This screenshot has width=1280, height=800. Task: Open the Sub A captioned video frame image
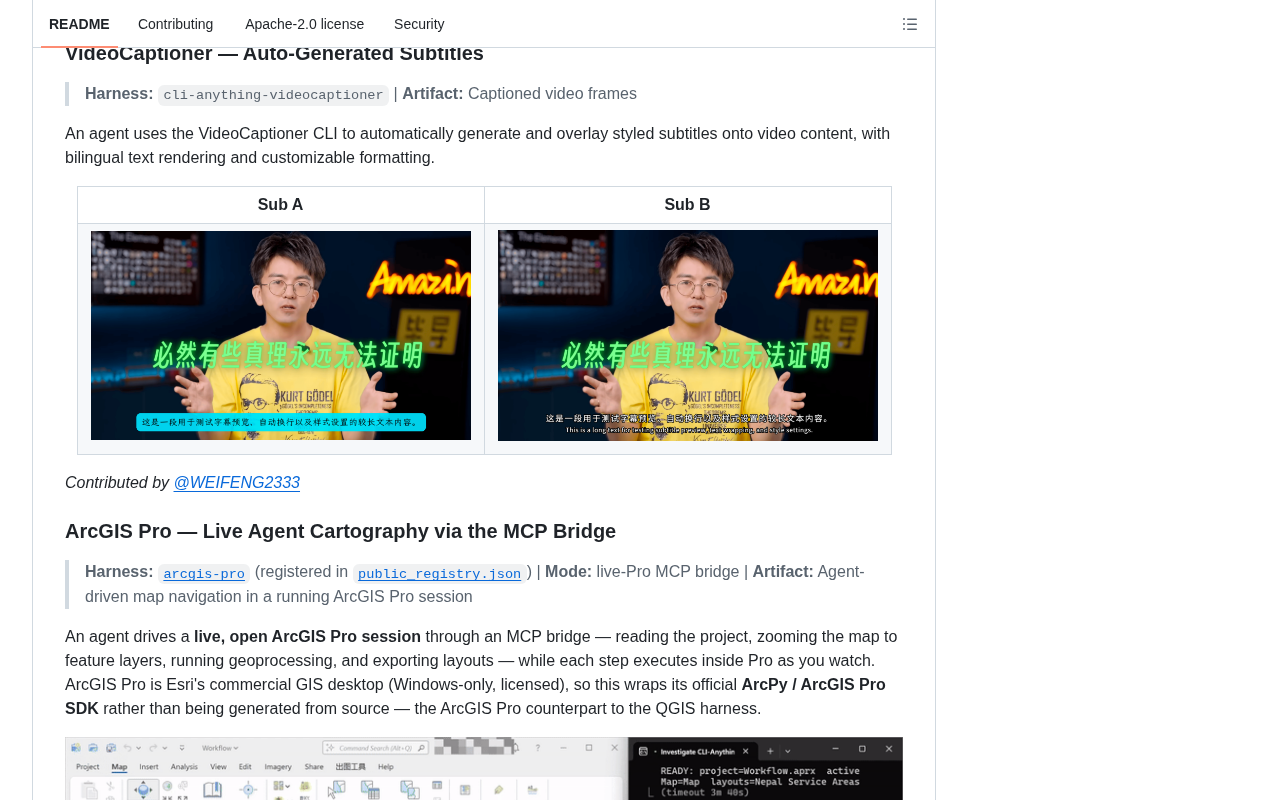coord(281,336)
